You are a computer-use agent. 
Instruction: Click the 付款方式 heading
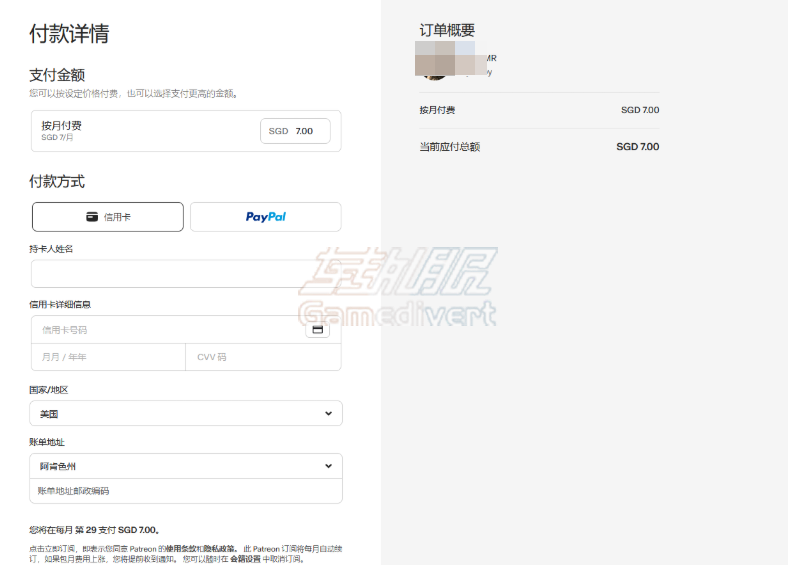point(57,181)
